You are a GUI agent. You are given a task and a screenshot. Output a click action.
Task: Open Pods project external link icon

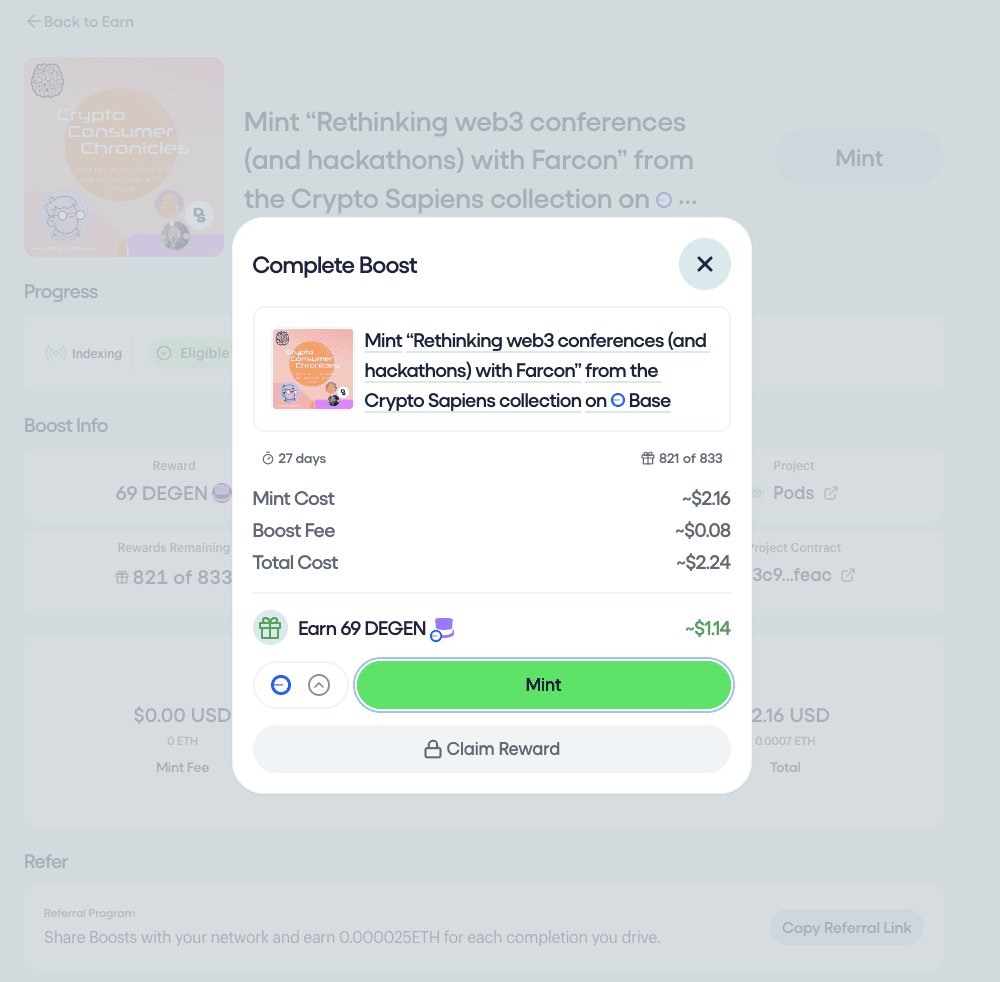click(830, 493)
